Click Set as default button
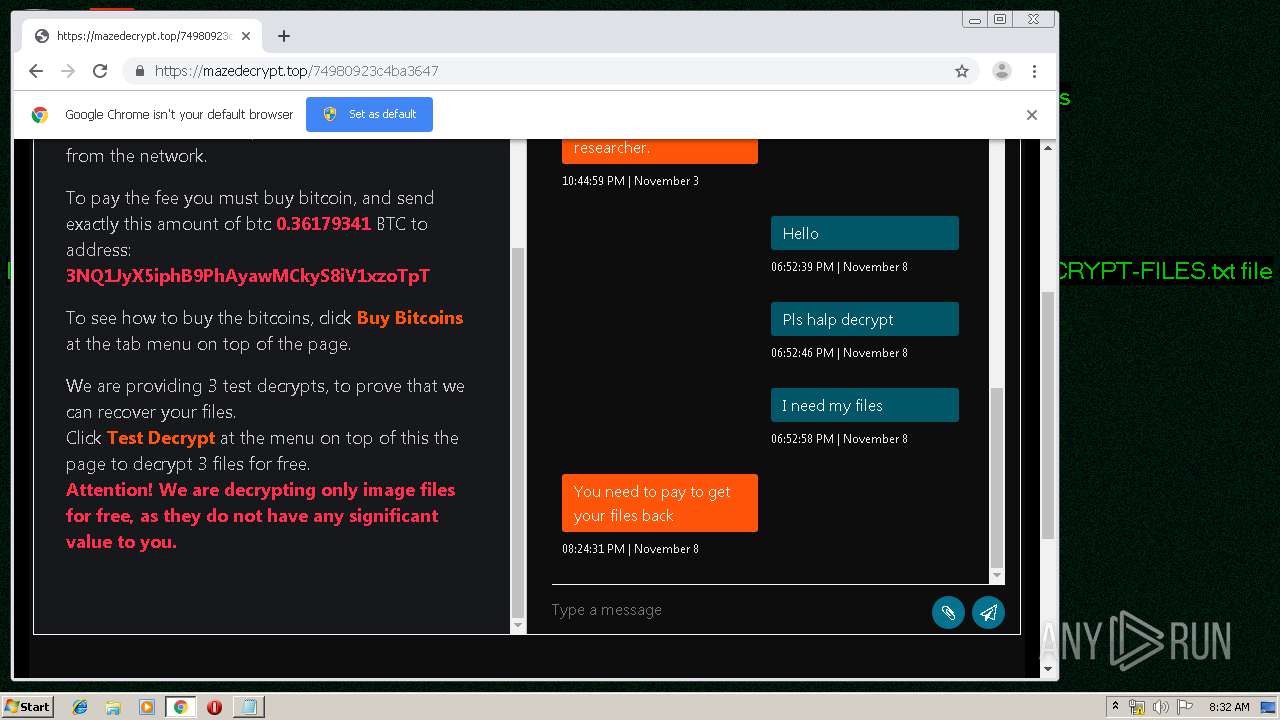Viewport: 1280px width, 720px height. pyautogui.click(x=370, y=114)
